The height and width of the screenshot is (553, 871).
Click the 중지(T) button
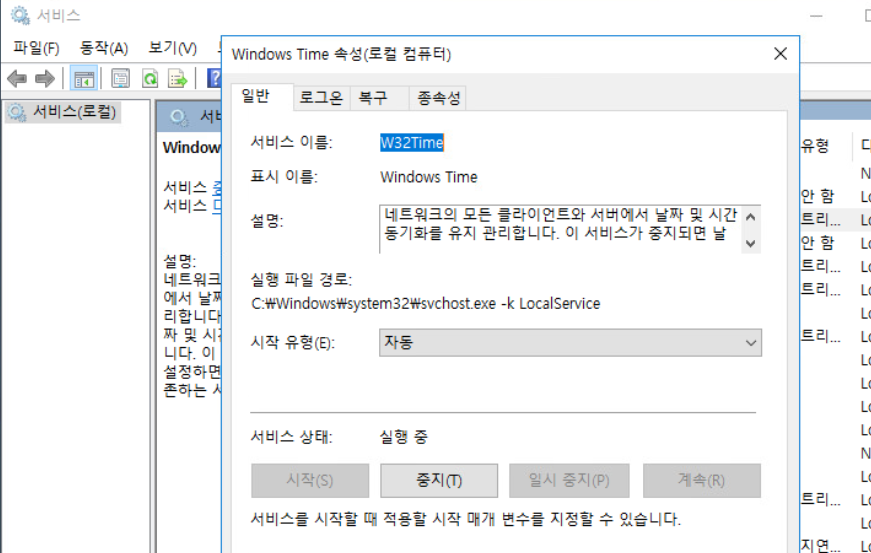439,480
